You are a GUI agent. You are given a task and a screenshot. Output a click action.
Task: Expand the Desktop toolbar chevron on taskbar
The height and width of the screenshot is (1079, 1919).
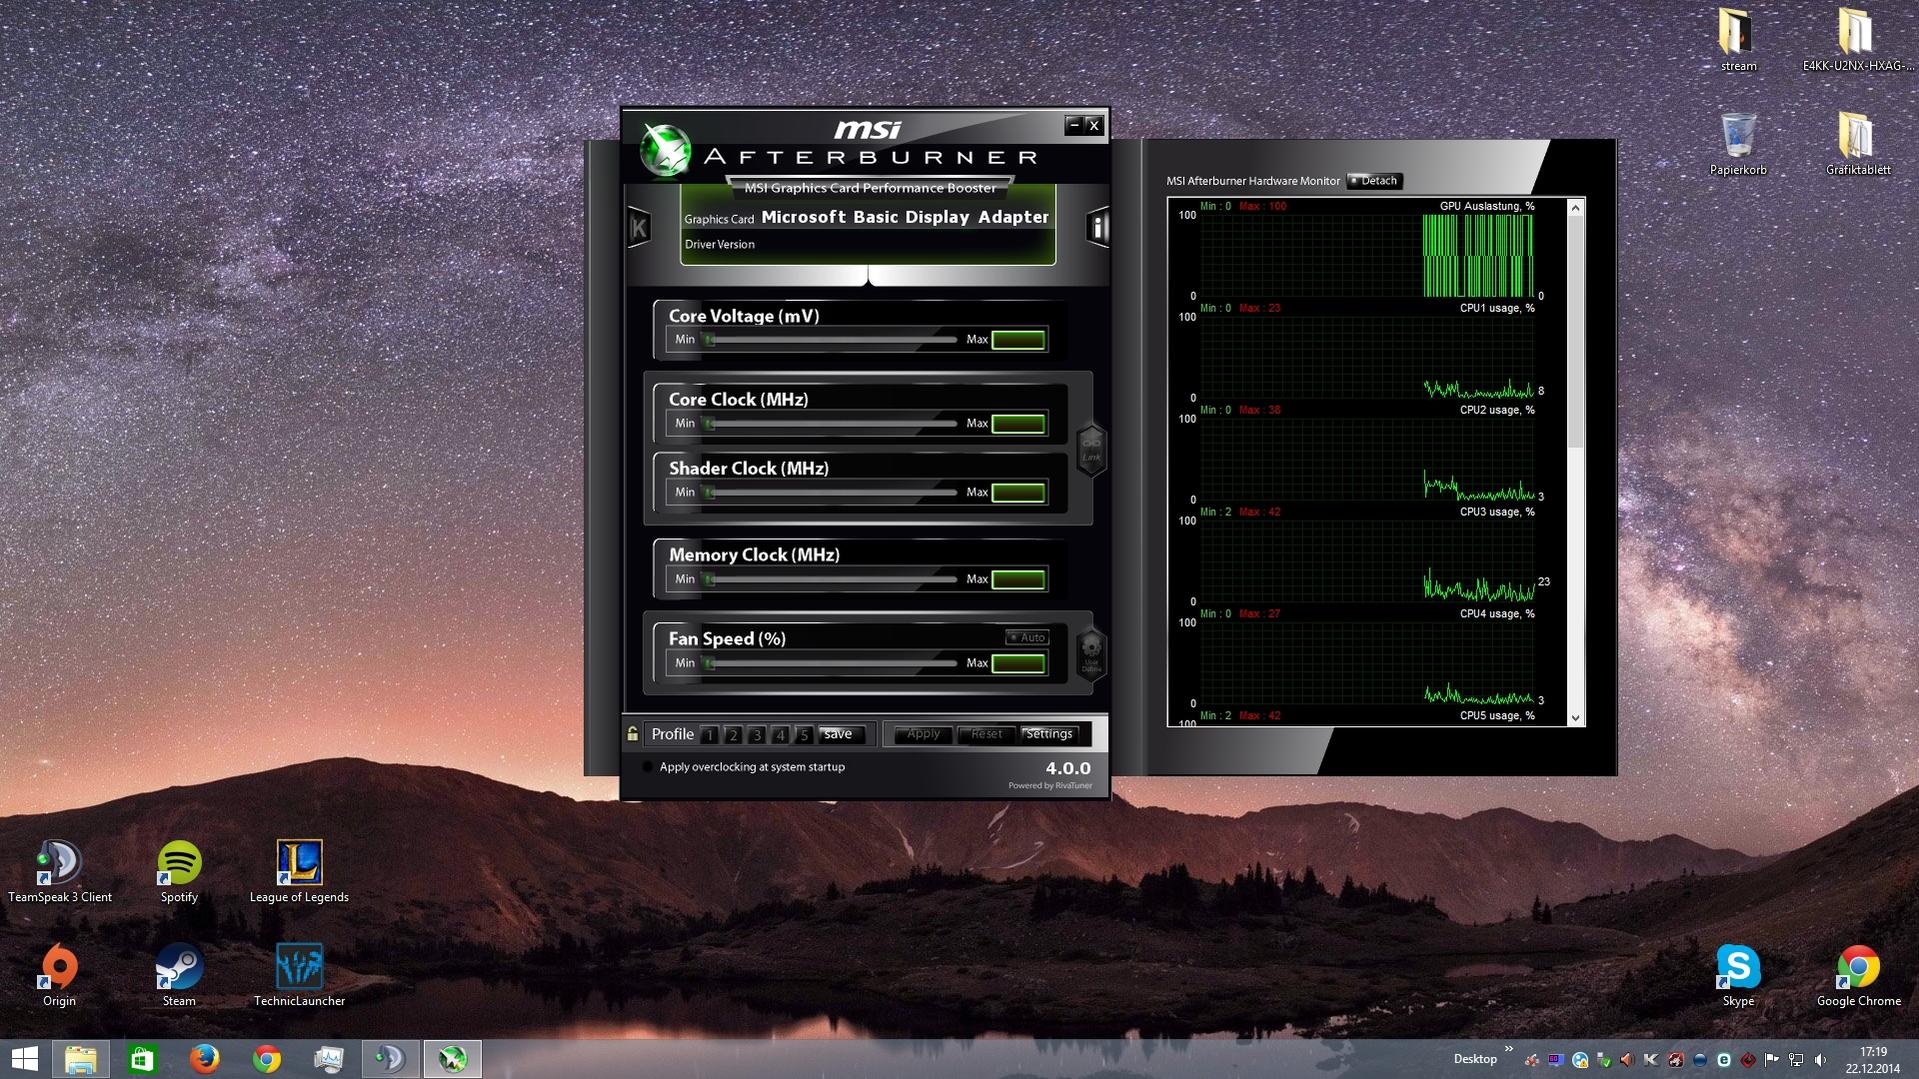click(x=1508, y=1050)
